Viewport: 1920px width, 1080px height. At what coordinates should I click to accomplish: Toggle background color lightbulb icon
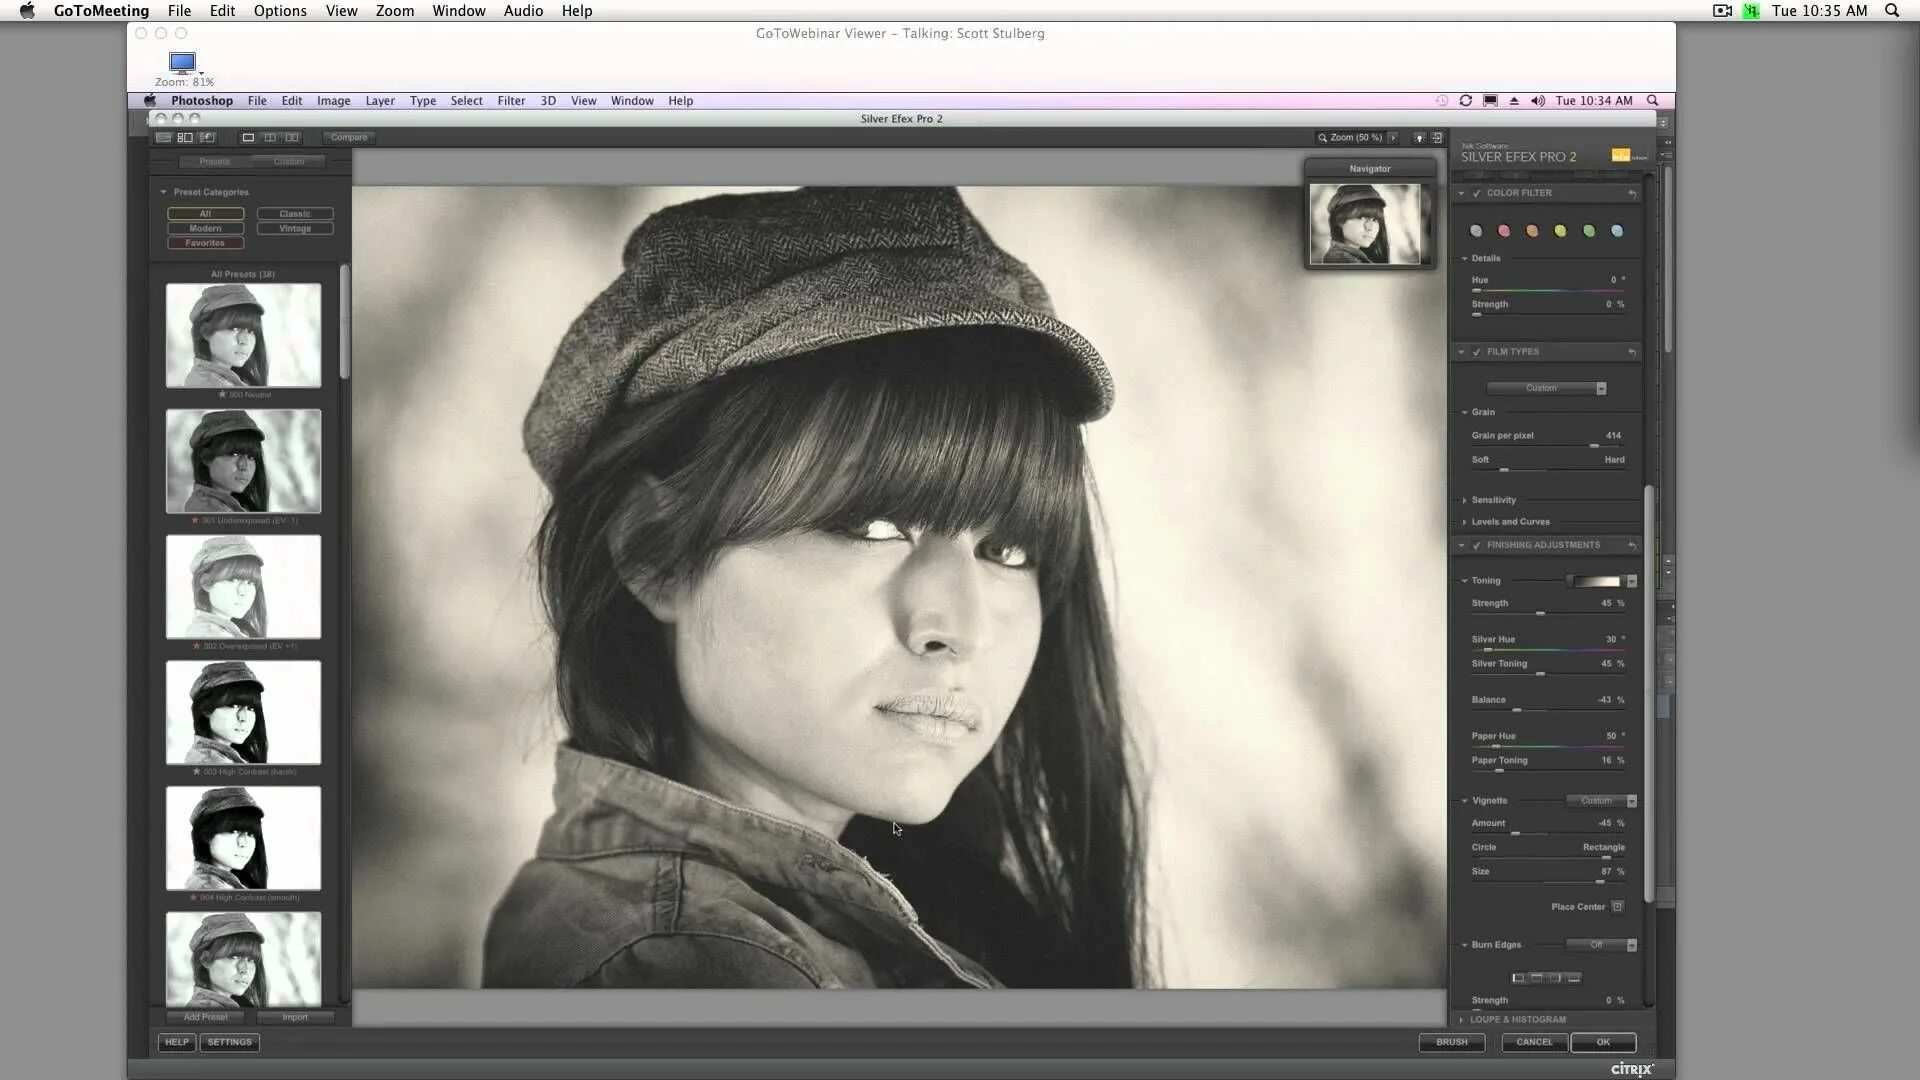[1418, 138]
